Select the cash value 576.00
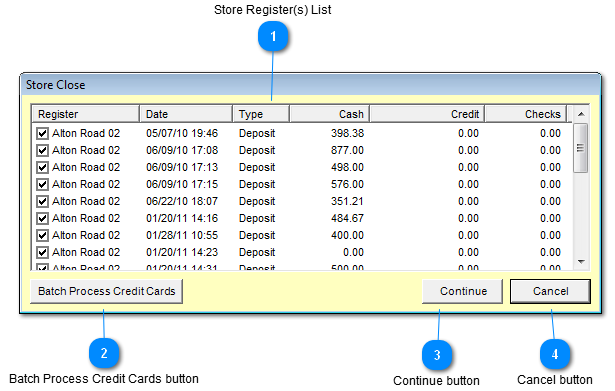The image size is (615, 391). pos(347,184)
